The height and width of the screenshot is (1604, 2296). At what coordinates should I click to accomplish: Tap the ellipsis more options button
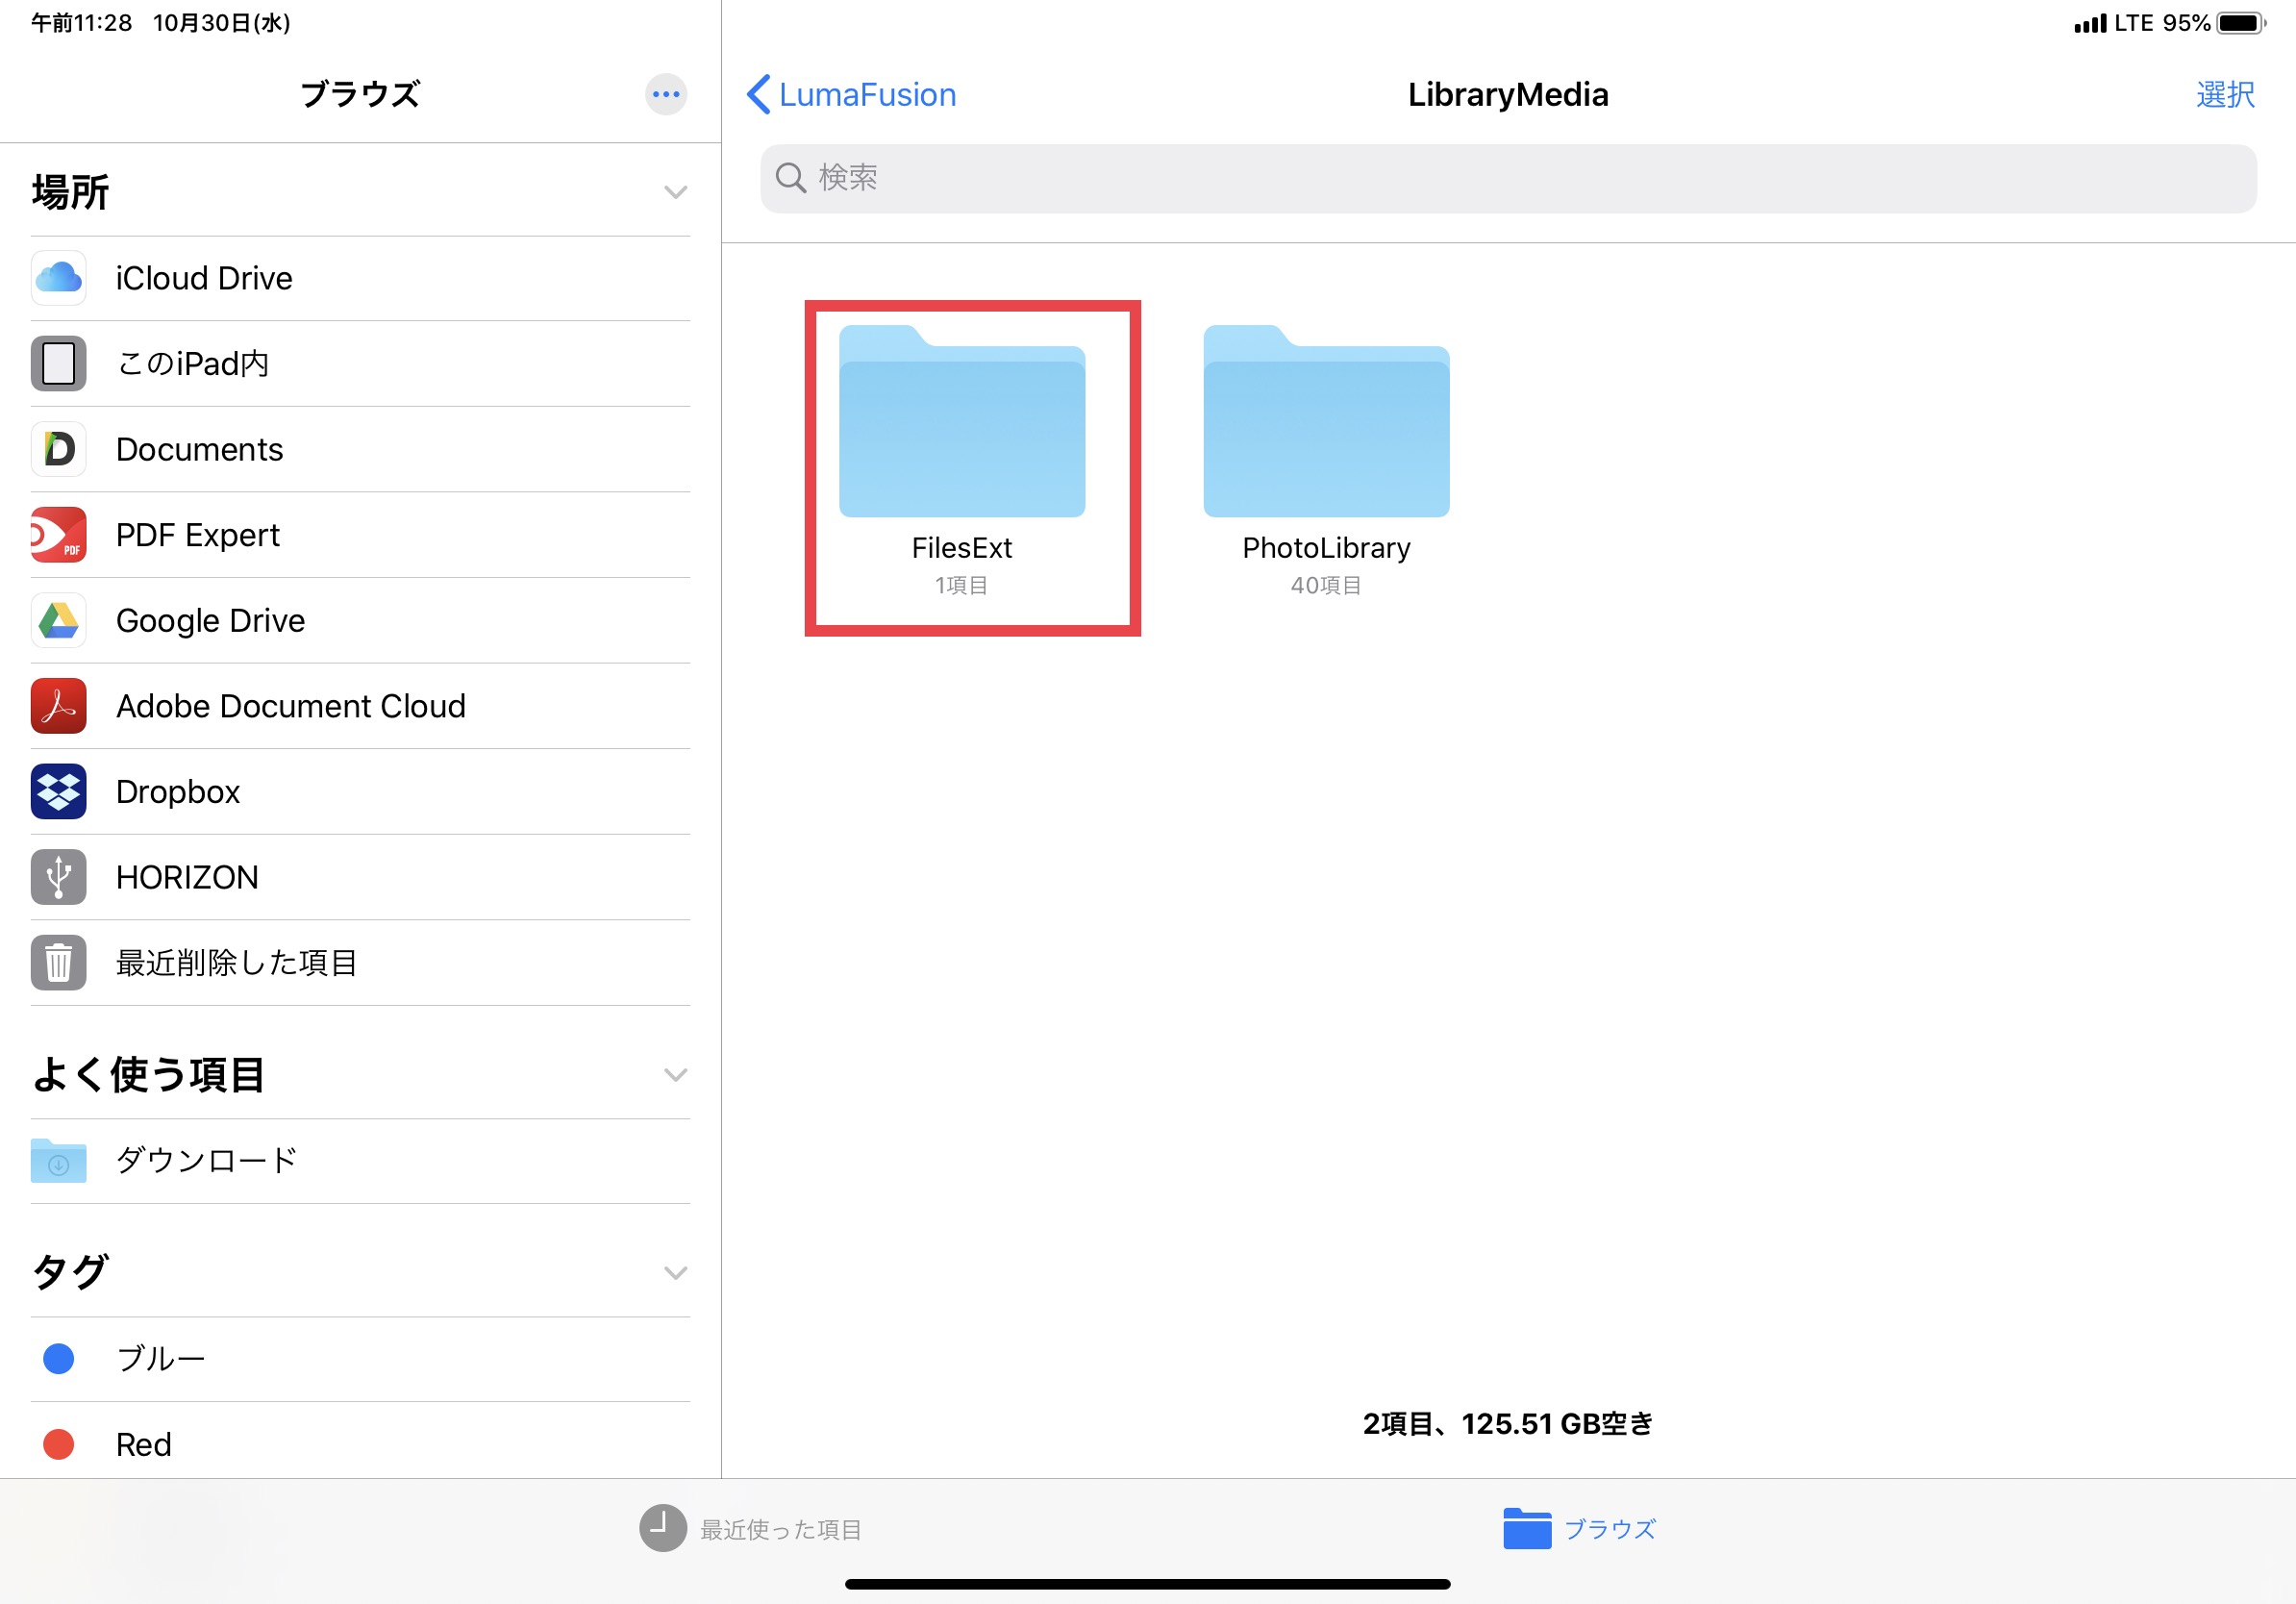pos(666,95)
